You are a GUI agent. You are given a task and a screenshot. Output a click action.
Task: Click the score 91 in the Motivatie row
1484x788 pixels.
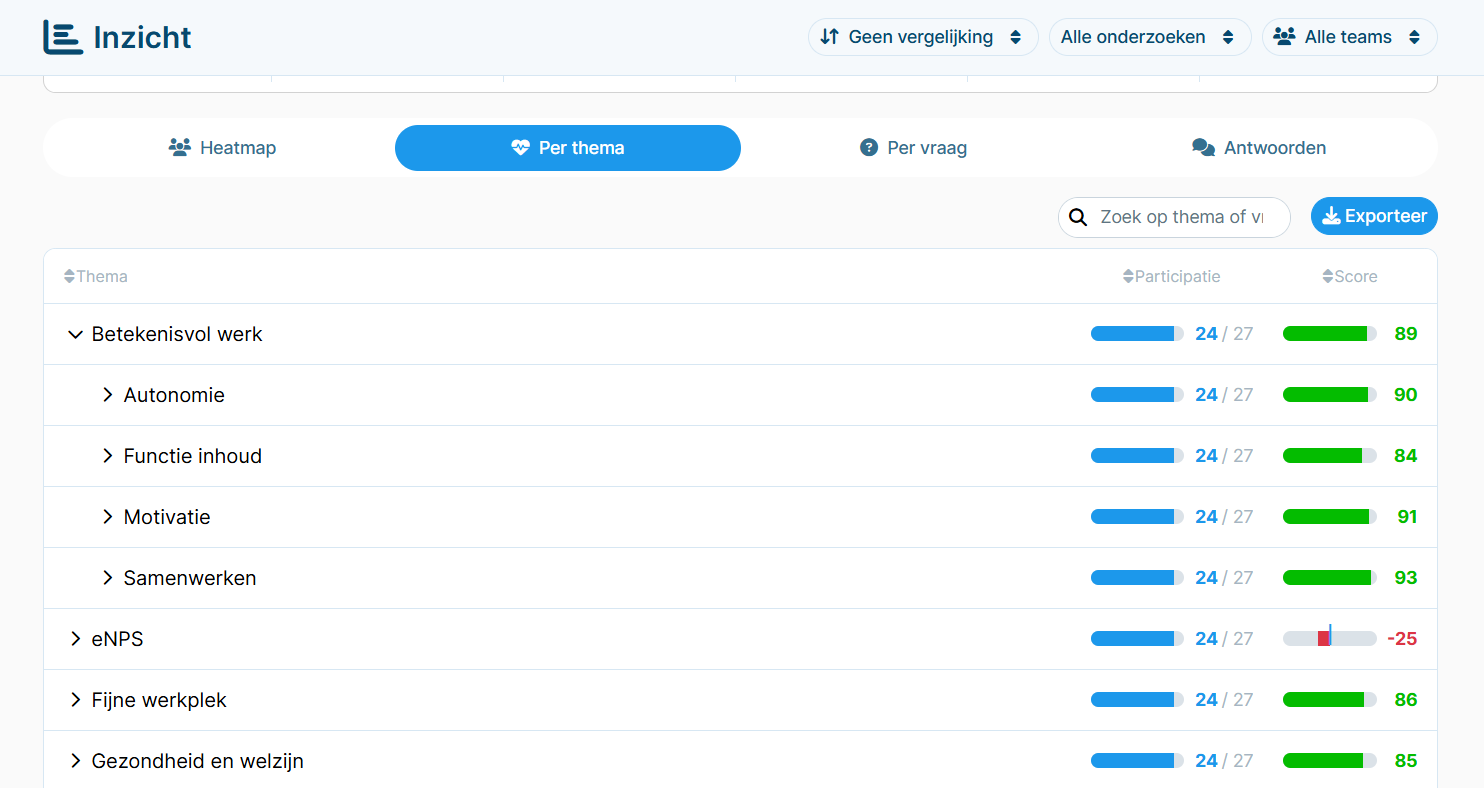(1407, 517)
